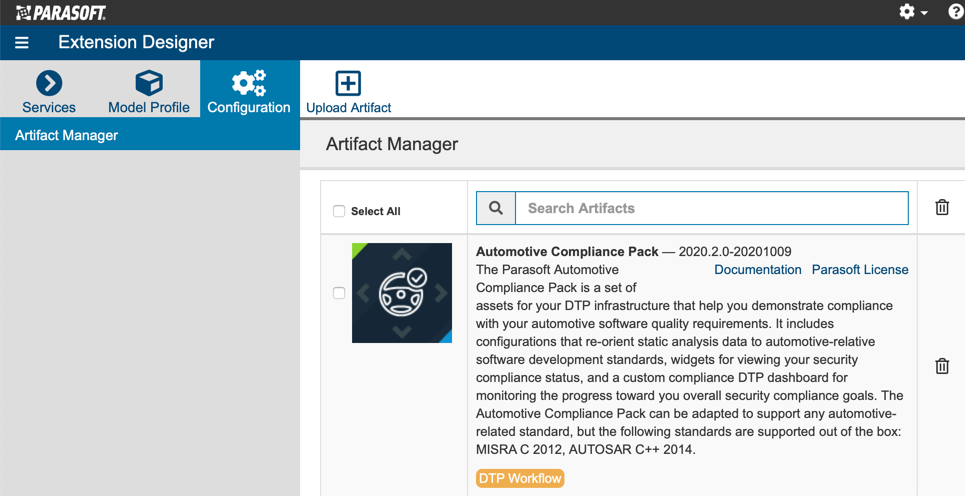
Task: Click the version 2020.2.0-20201009 text
Action: point(735,252)
